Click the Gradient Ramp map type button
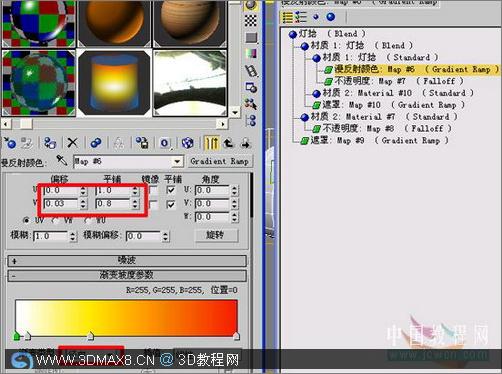The height and width of the screenshot is (374, 502). point(220,162)
